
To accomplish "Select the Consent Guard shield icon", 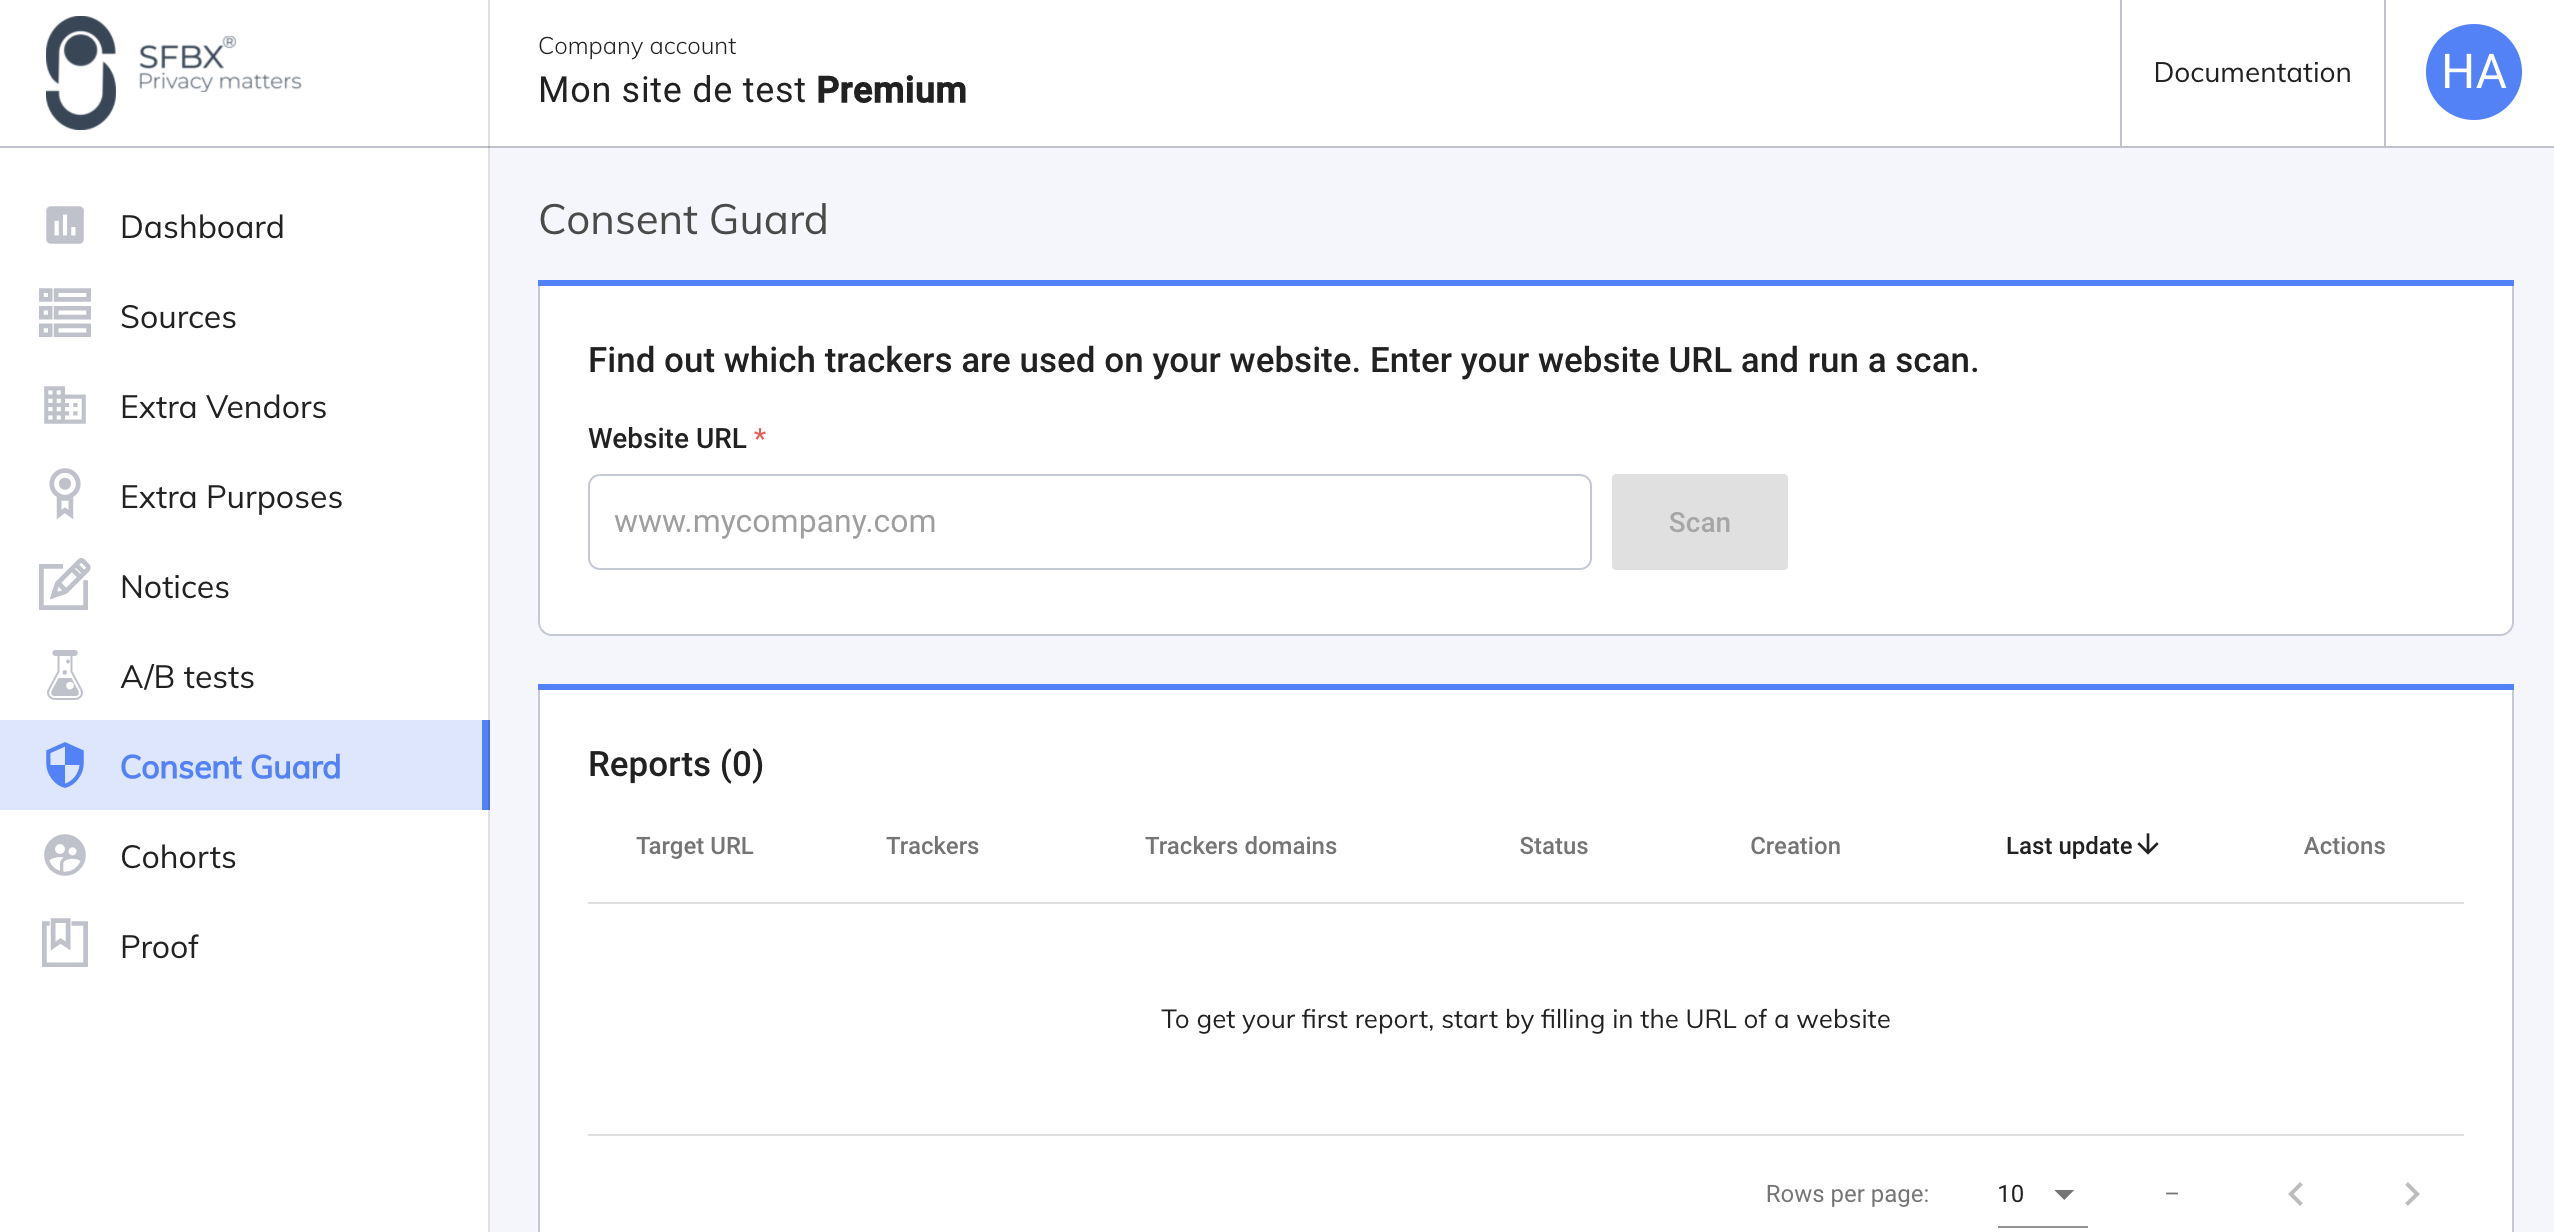I will point(64,766).
